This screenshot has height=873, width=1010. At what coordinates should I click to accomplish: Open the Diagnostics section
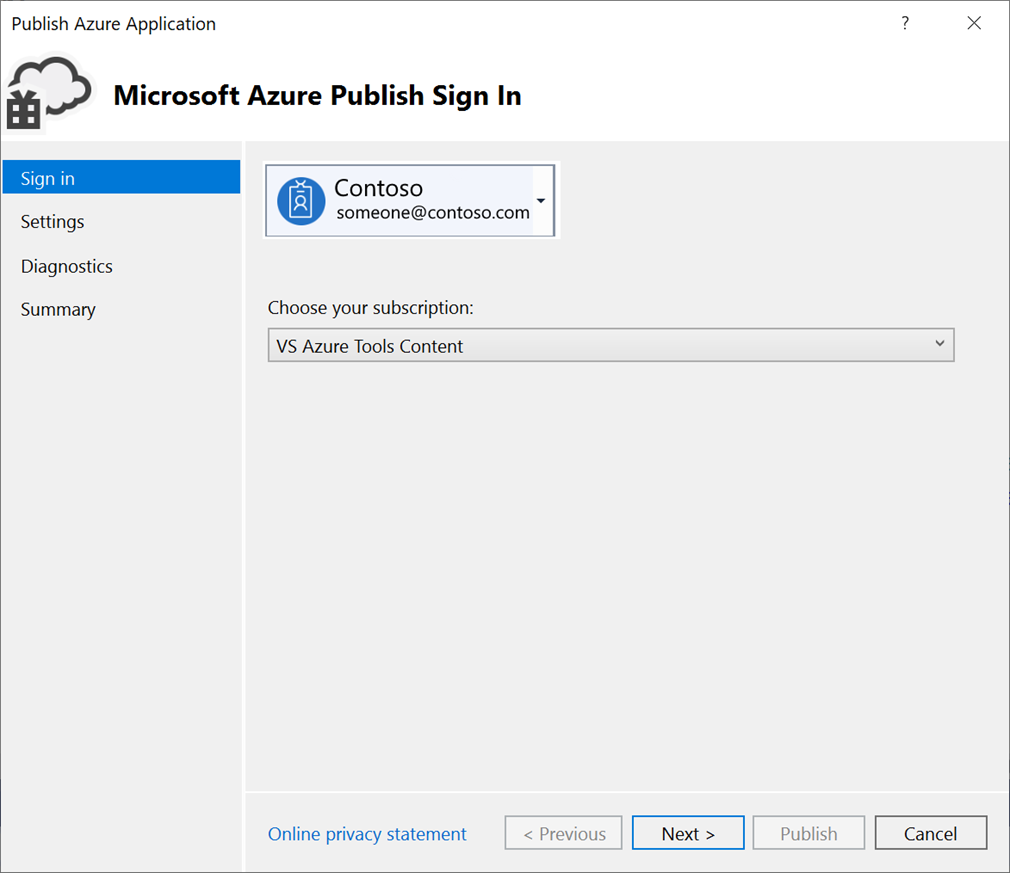tap(66, 266)
